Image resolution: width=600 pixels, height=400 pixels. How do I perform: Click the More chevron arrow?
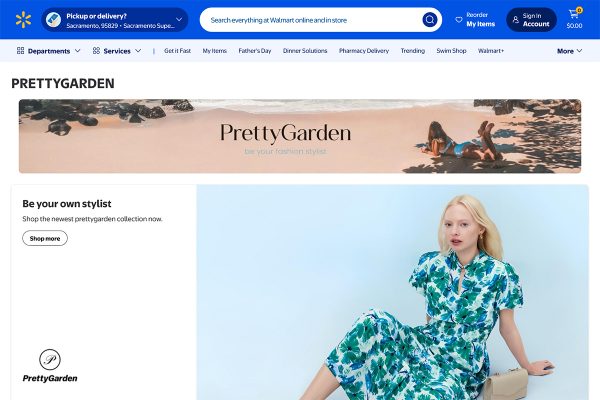click(579, 51)
